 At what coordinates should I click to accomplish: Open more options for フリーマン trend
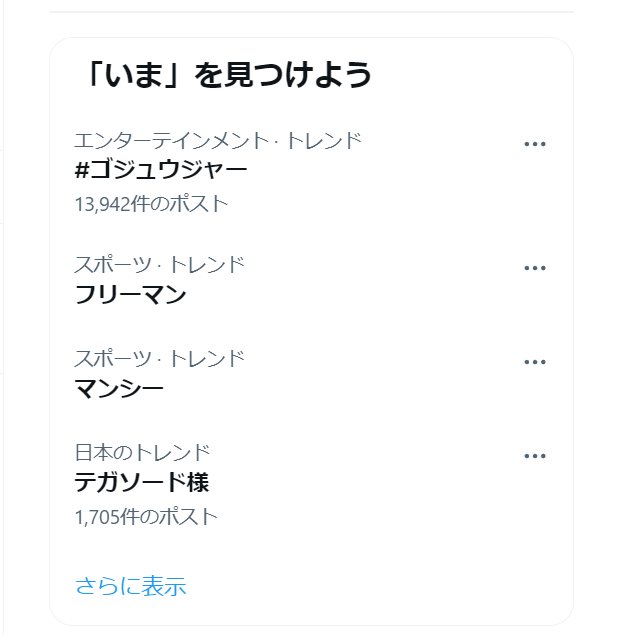coord(535,268)
